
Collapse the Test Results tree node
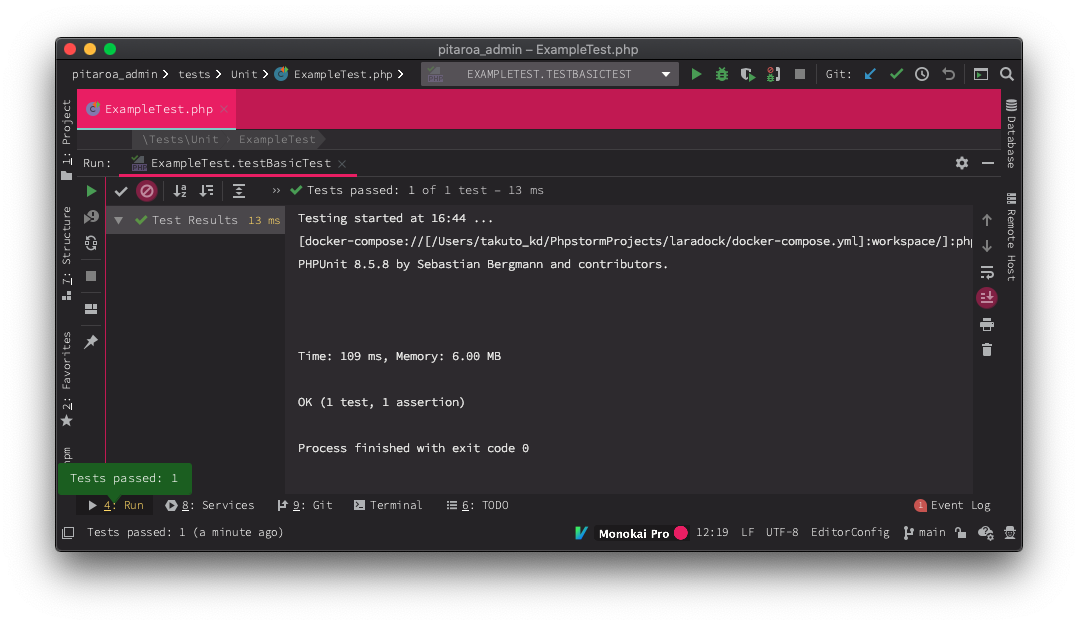pos(119,220)
